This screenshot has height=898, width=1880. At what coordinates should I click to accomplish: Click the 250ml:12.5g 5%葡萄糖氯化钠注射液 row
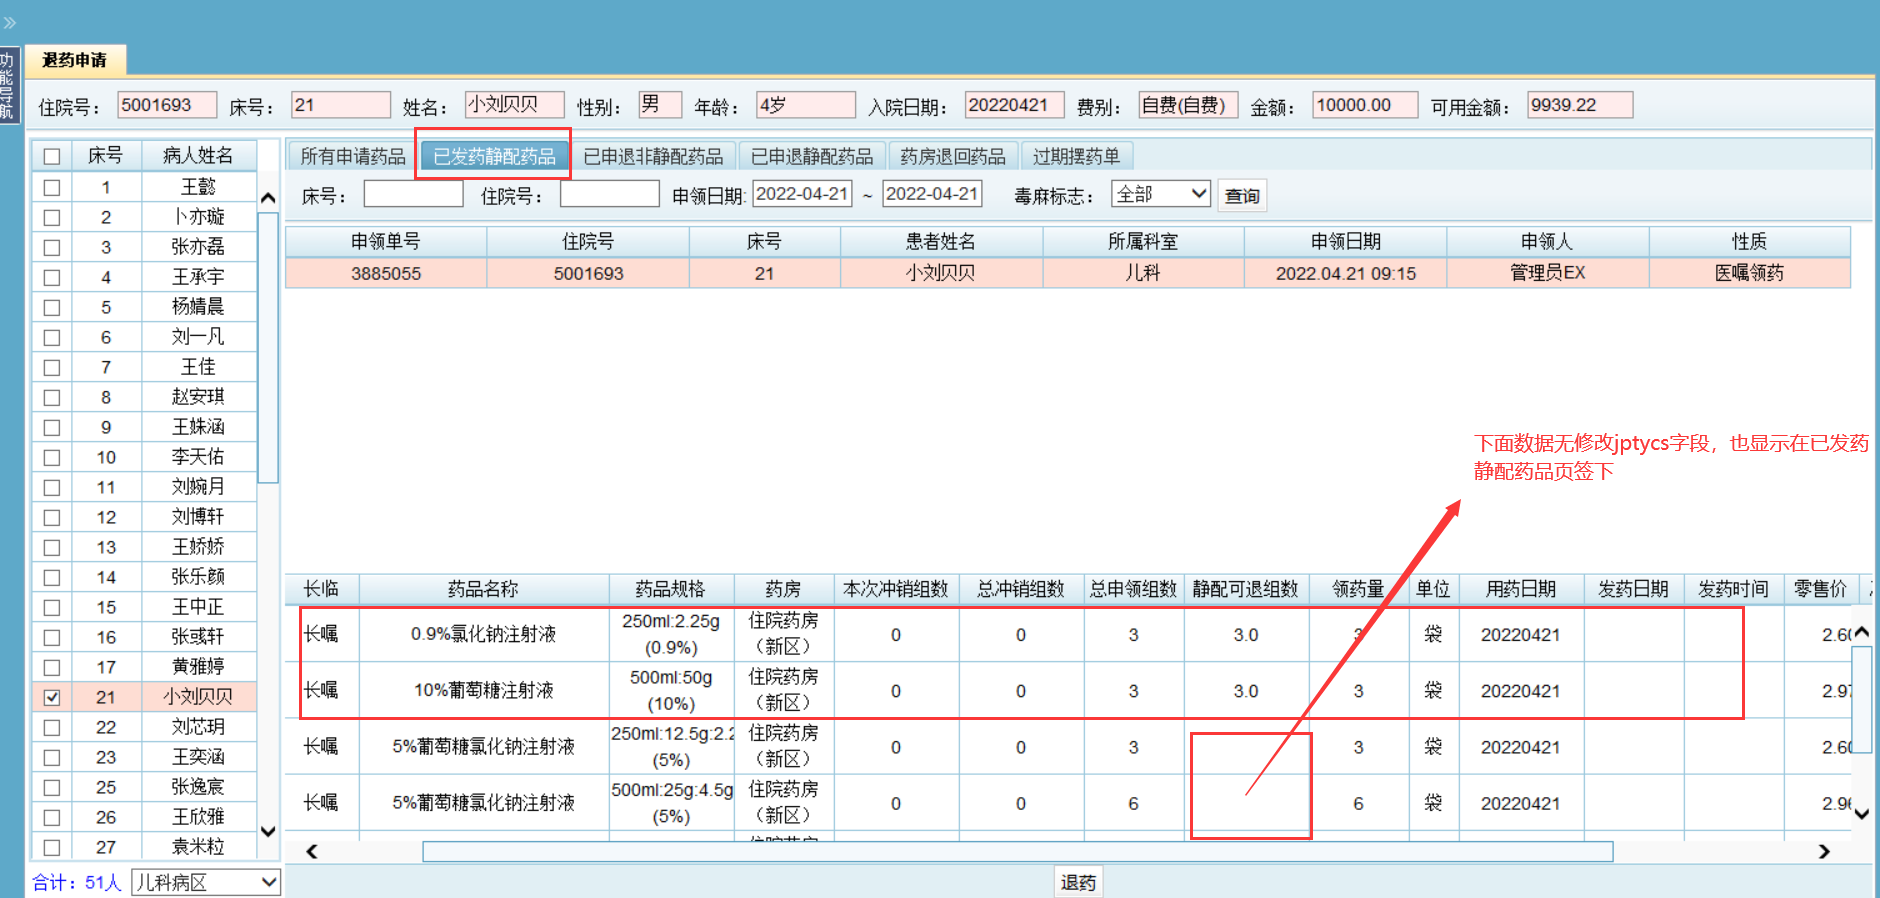click(x=1066, y=746)
